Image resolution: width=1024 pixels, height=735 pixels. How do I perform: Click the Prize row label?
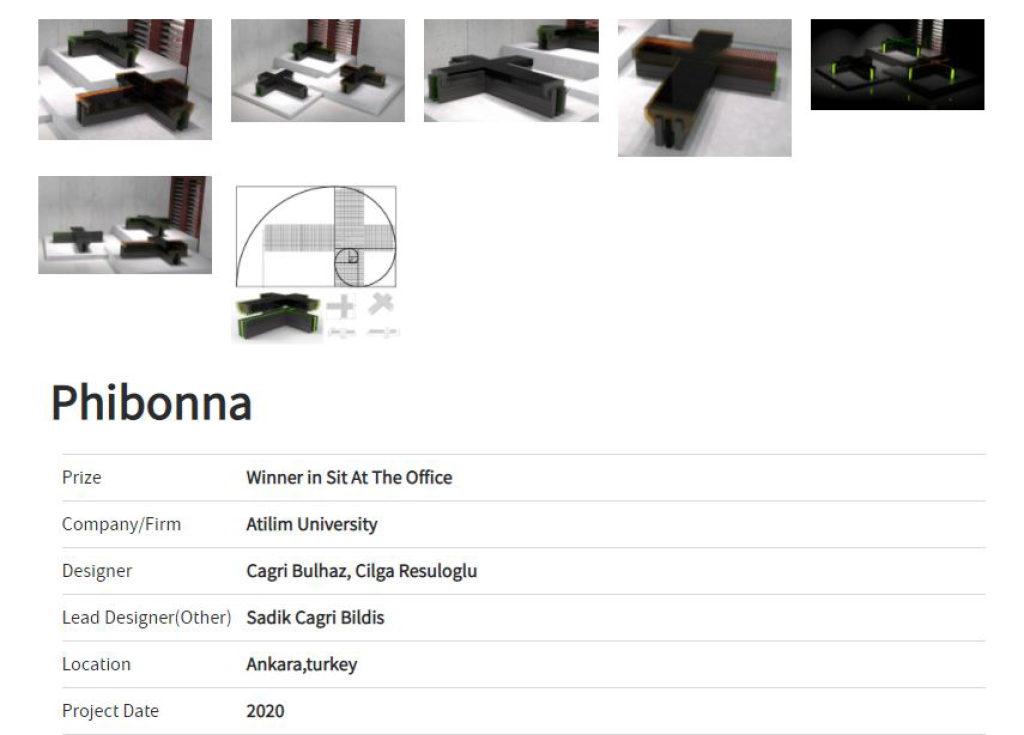click(82, 478)
